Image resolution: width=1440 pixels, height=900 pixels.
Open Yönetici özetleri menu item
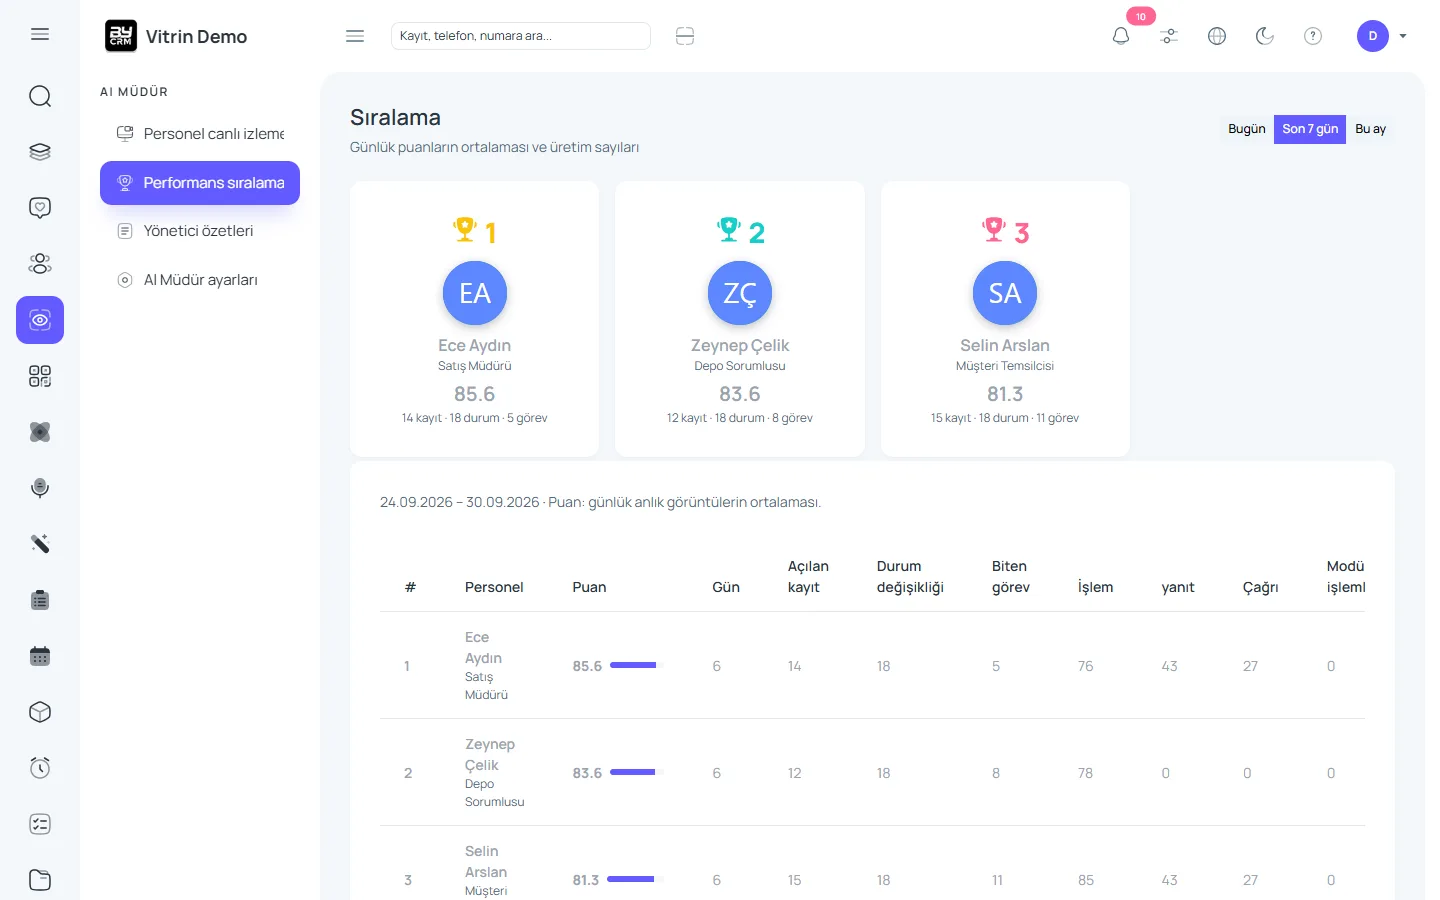[x=200, y=231]
